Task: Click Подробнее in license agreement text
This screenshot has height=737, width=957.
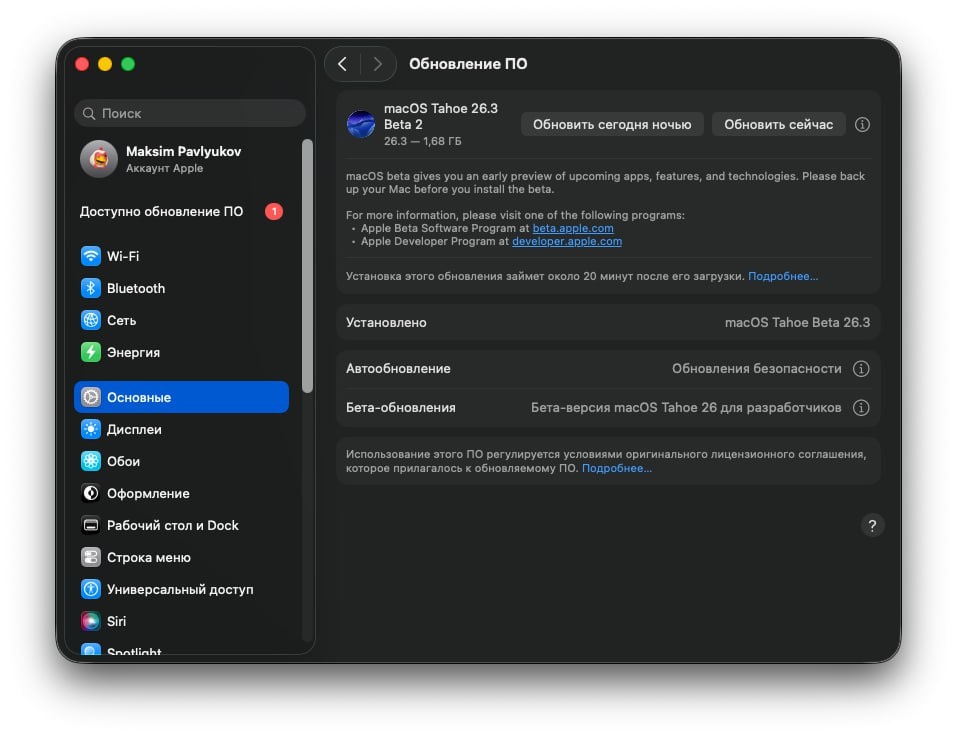Action: pos(616,469)
